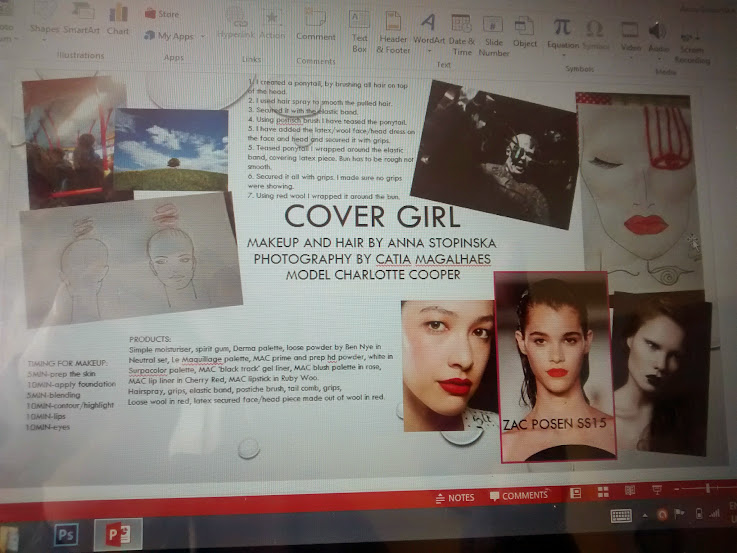Adjust the zoom slider in status bar
Viewport: 737px width, 553px height.
click(x=705, y=490)
